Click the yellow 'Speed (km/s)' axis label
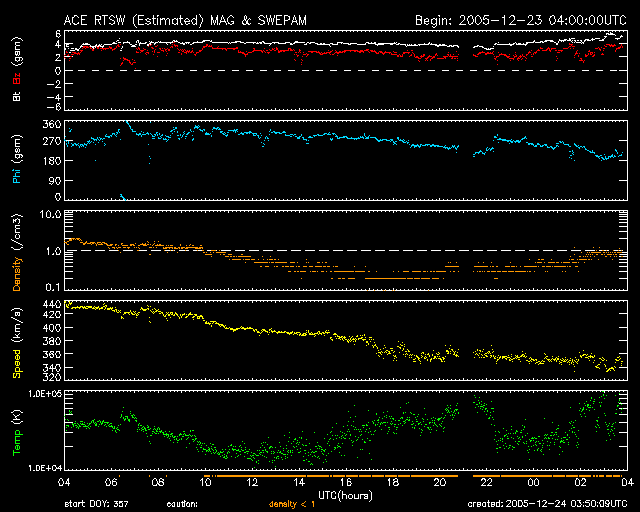Image resolution: width=640 pixels, height=512 pixels. tap(17, 343)
